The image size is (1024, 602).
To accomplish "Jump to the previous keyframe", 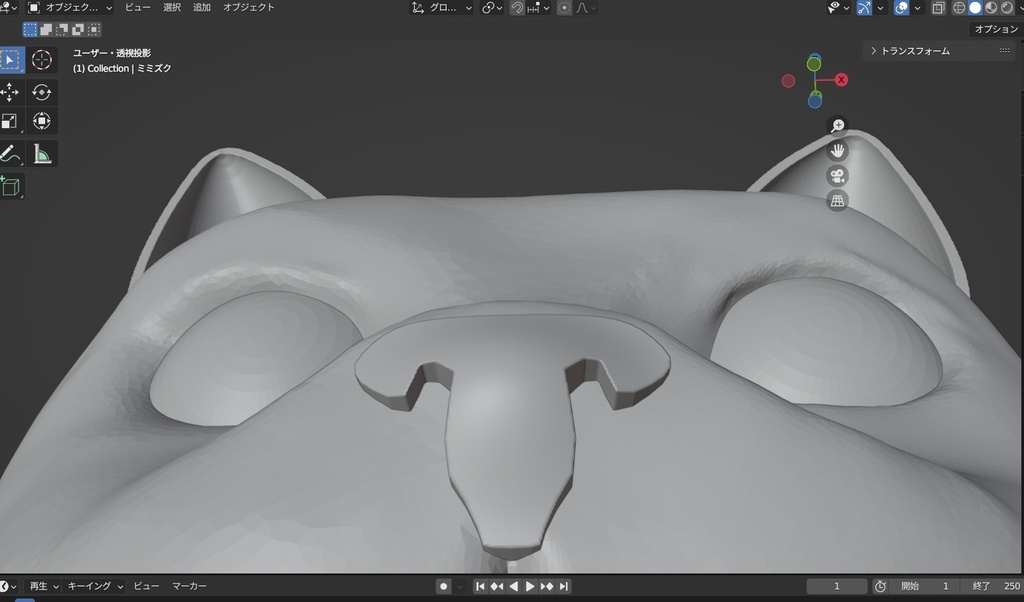I will [x=497, y=586].
